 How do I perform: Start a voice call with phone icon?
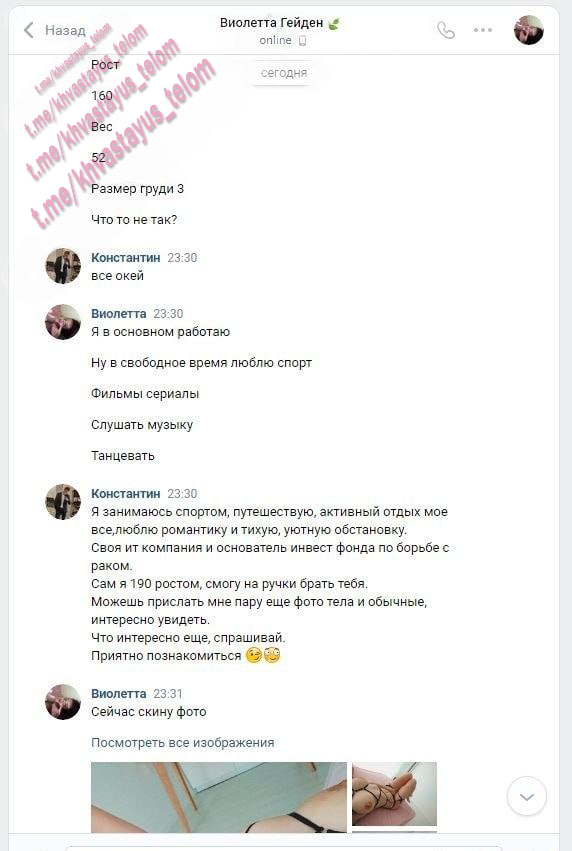446,30
